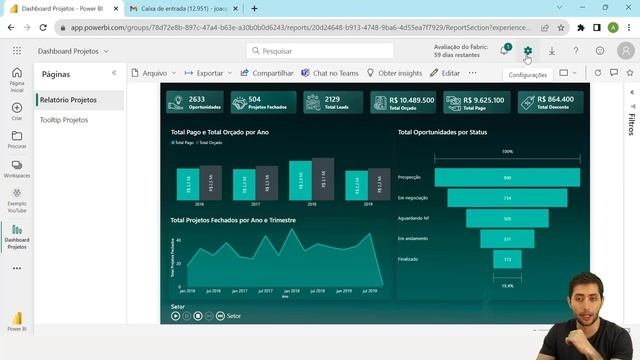Open the user account avatar
The width and height of the screenshot is (640, 360).
click(x=625, y=51)
